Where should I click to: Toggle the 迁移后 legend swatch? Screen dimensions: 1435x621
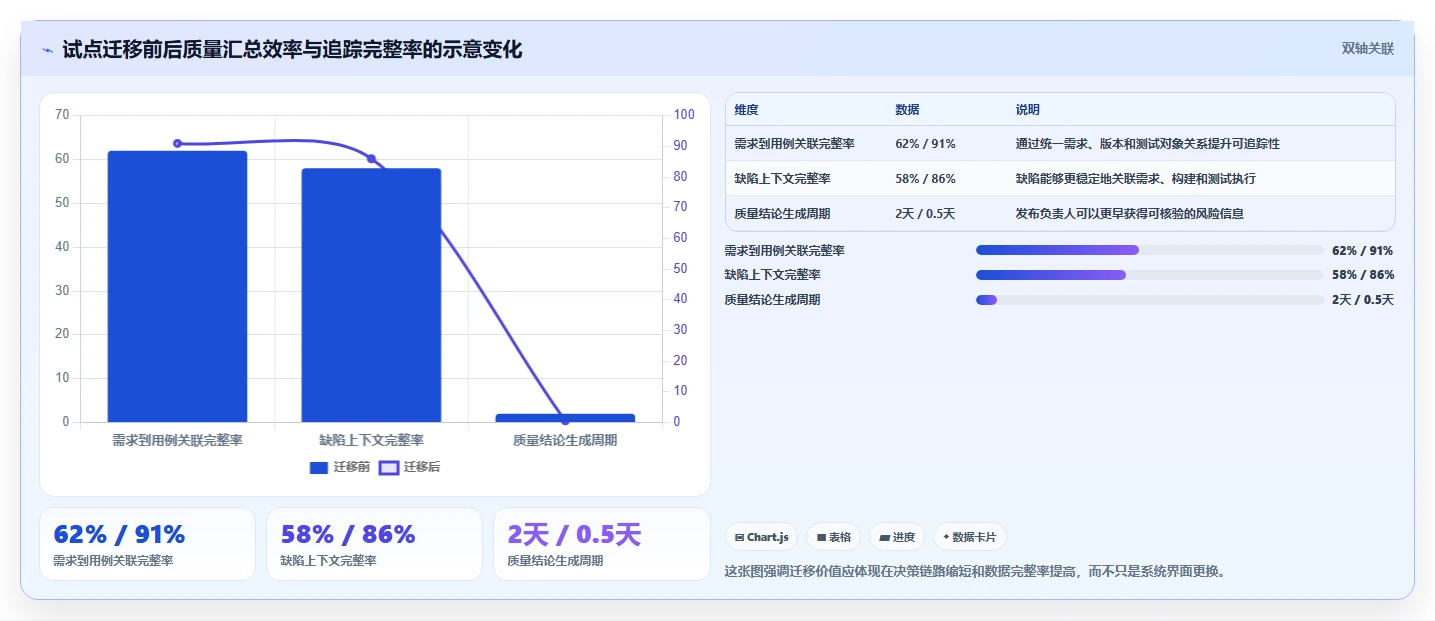389,467
